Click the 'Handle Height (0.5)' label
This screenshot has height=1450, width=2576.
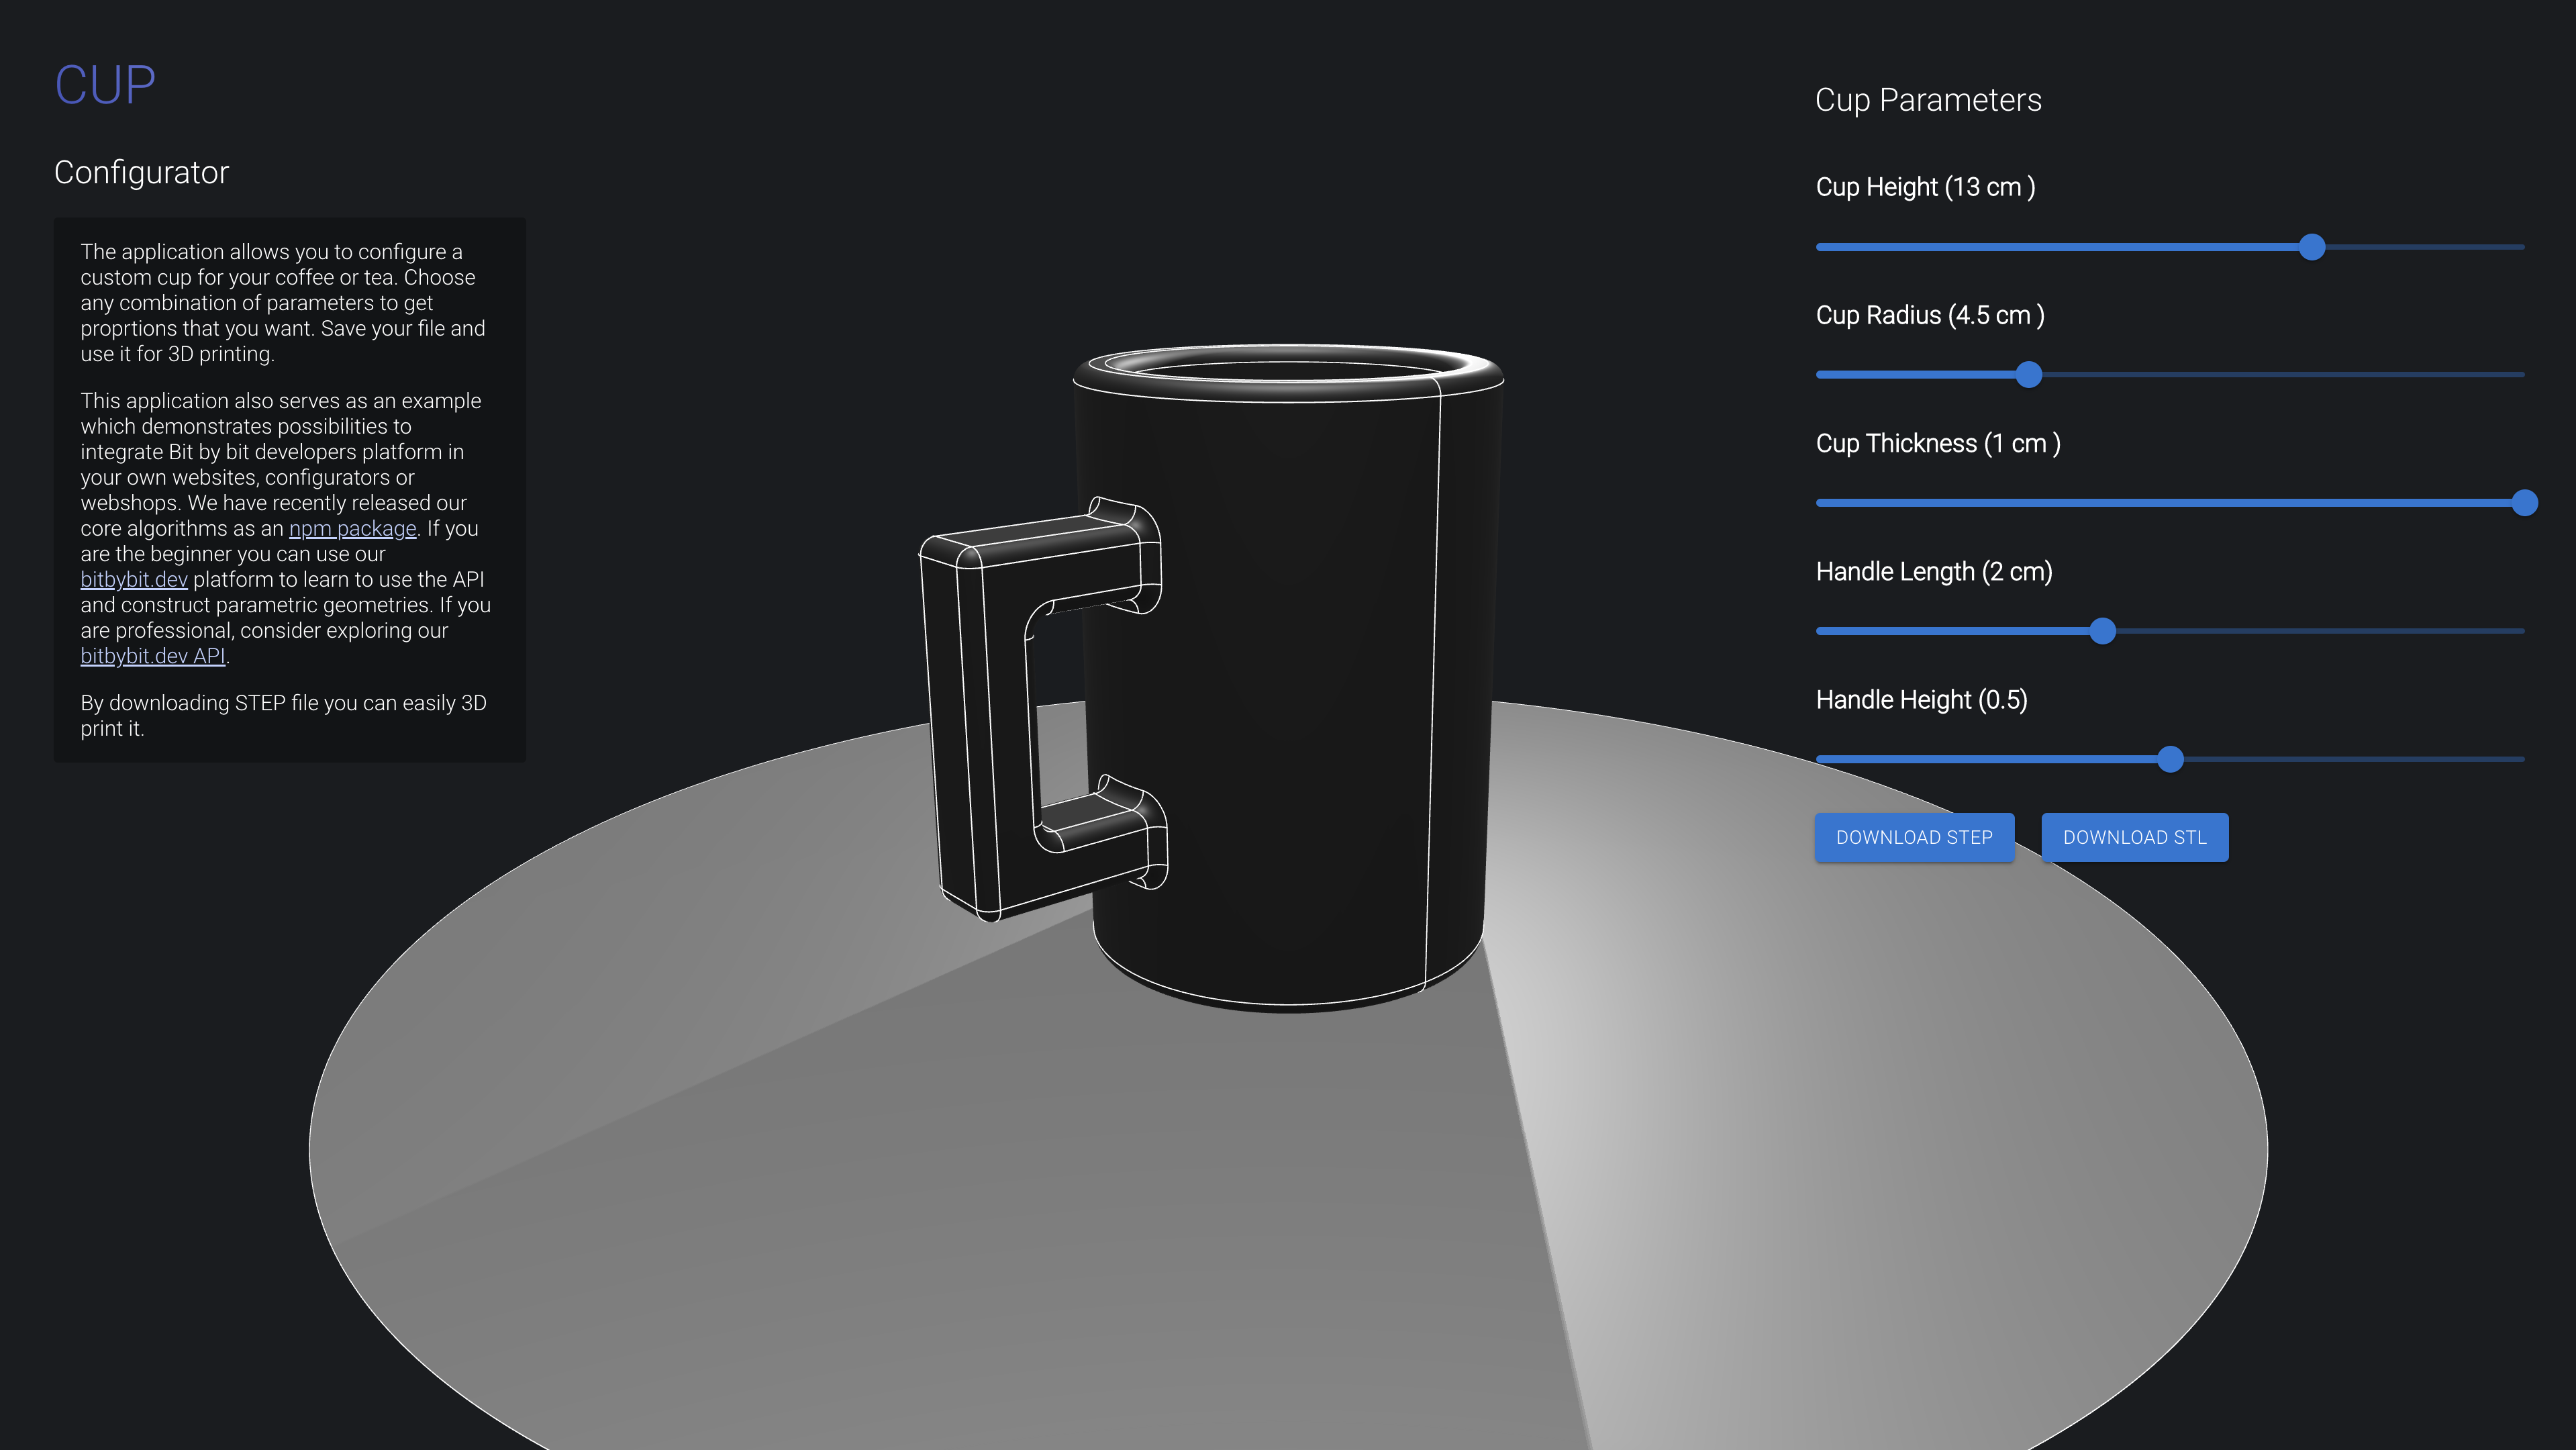[x=1921, y=699]
